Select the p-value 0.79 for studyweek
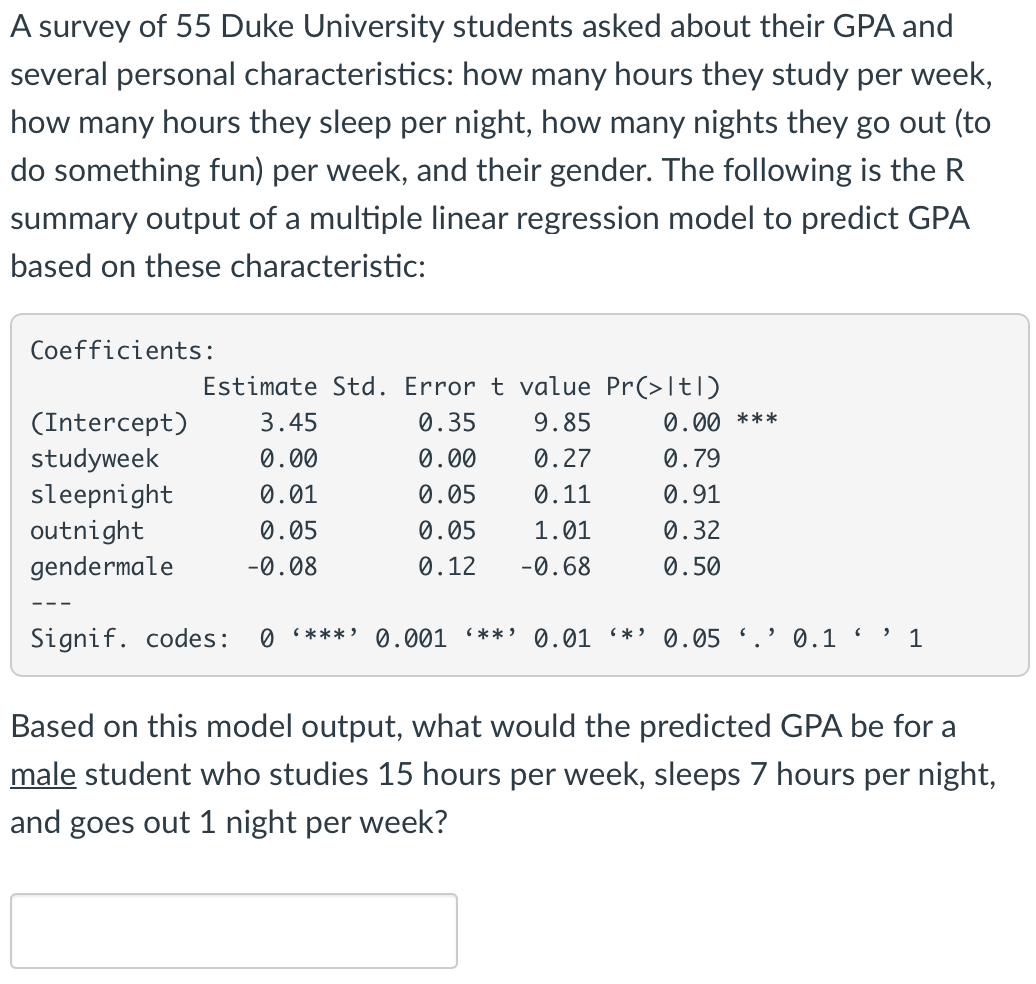This screenshot has height=984, width=1036. click(x=692, y=458)
